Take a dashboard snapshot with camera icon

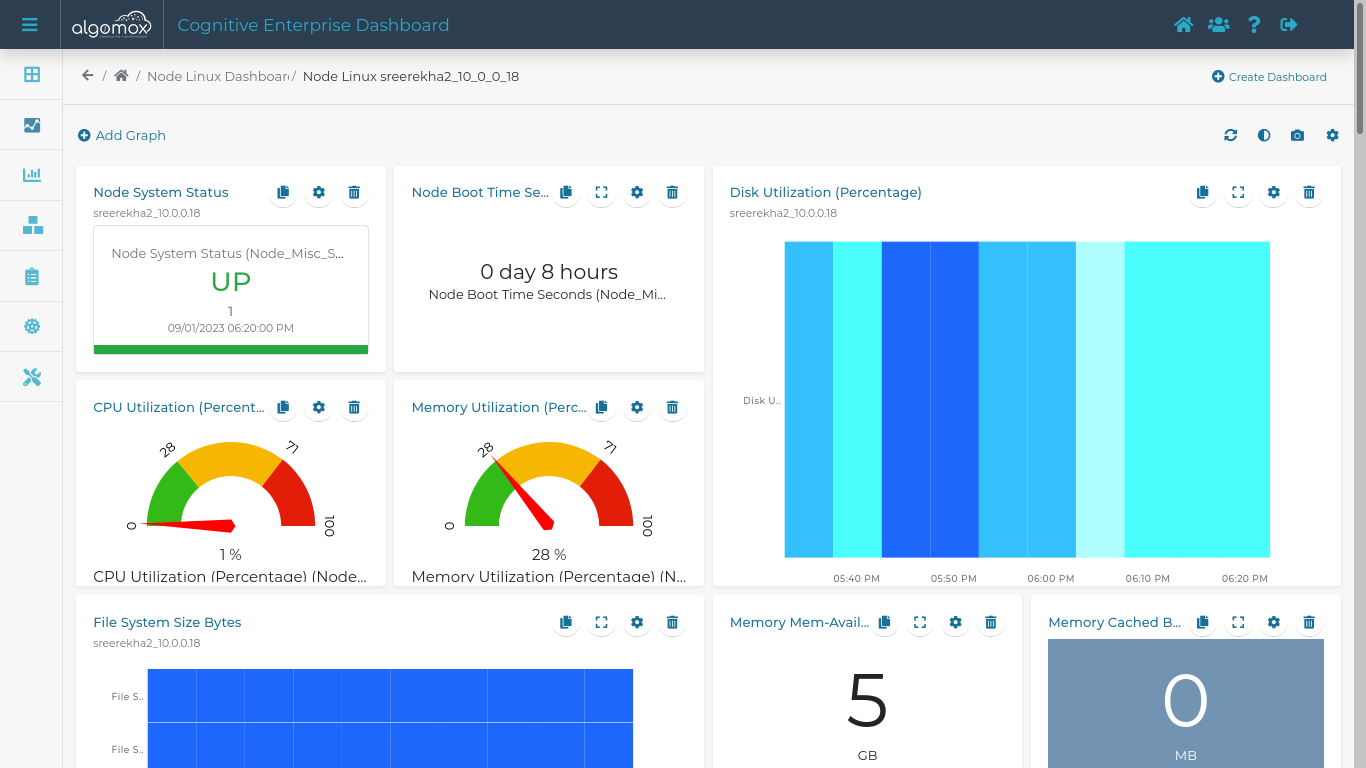click(1297, 135)
